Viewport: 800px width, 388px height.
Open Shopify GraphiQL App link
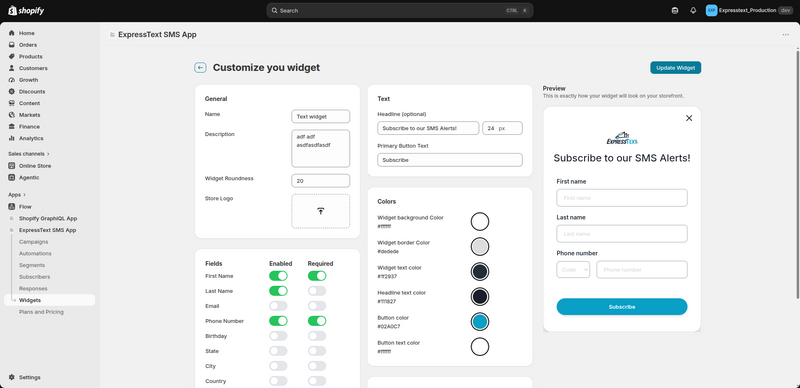point(48,219)
